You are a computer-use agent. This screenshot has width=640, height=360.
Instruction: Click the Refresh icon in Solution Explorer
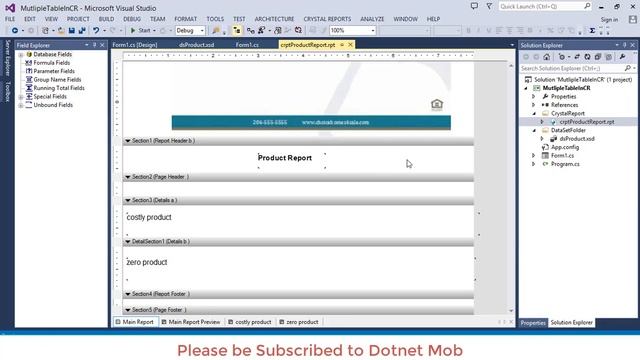[x=587, y=57]
